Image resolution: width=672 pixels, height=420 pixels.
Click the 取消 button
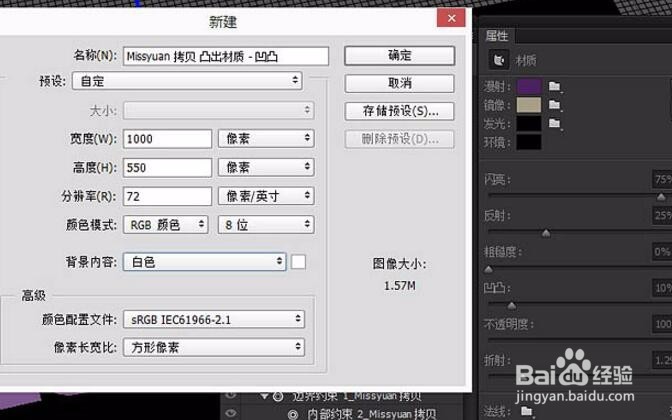399,83
